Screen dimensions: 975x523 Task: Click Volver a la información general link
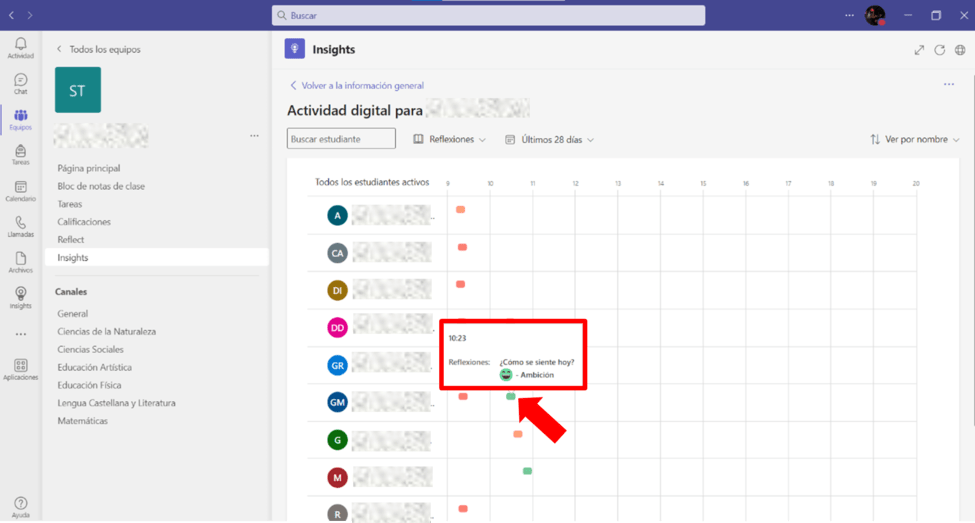(x=356, y=86)
